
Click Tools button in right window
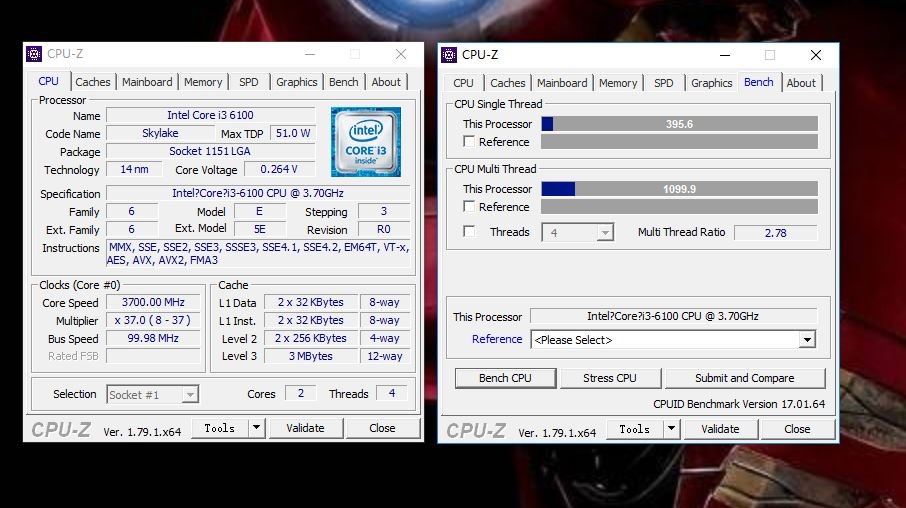(x=635, y=429)
